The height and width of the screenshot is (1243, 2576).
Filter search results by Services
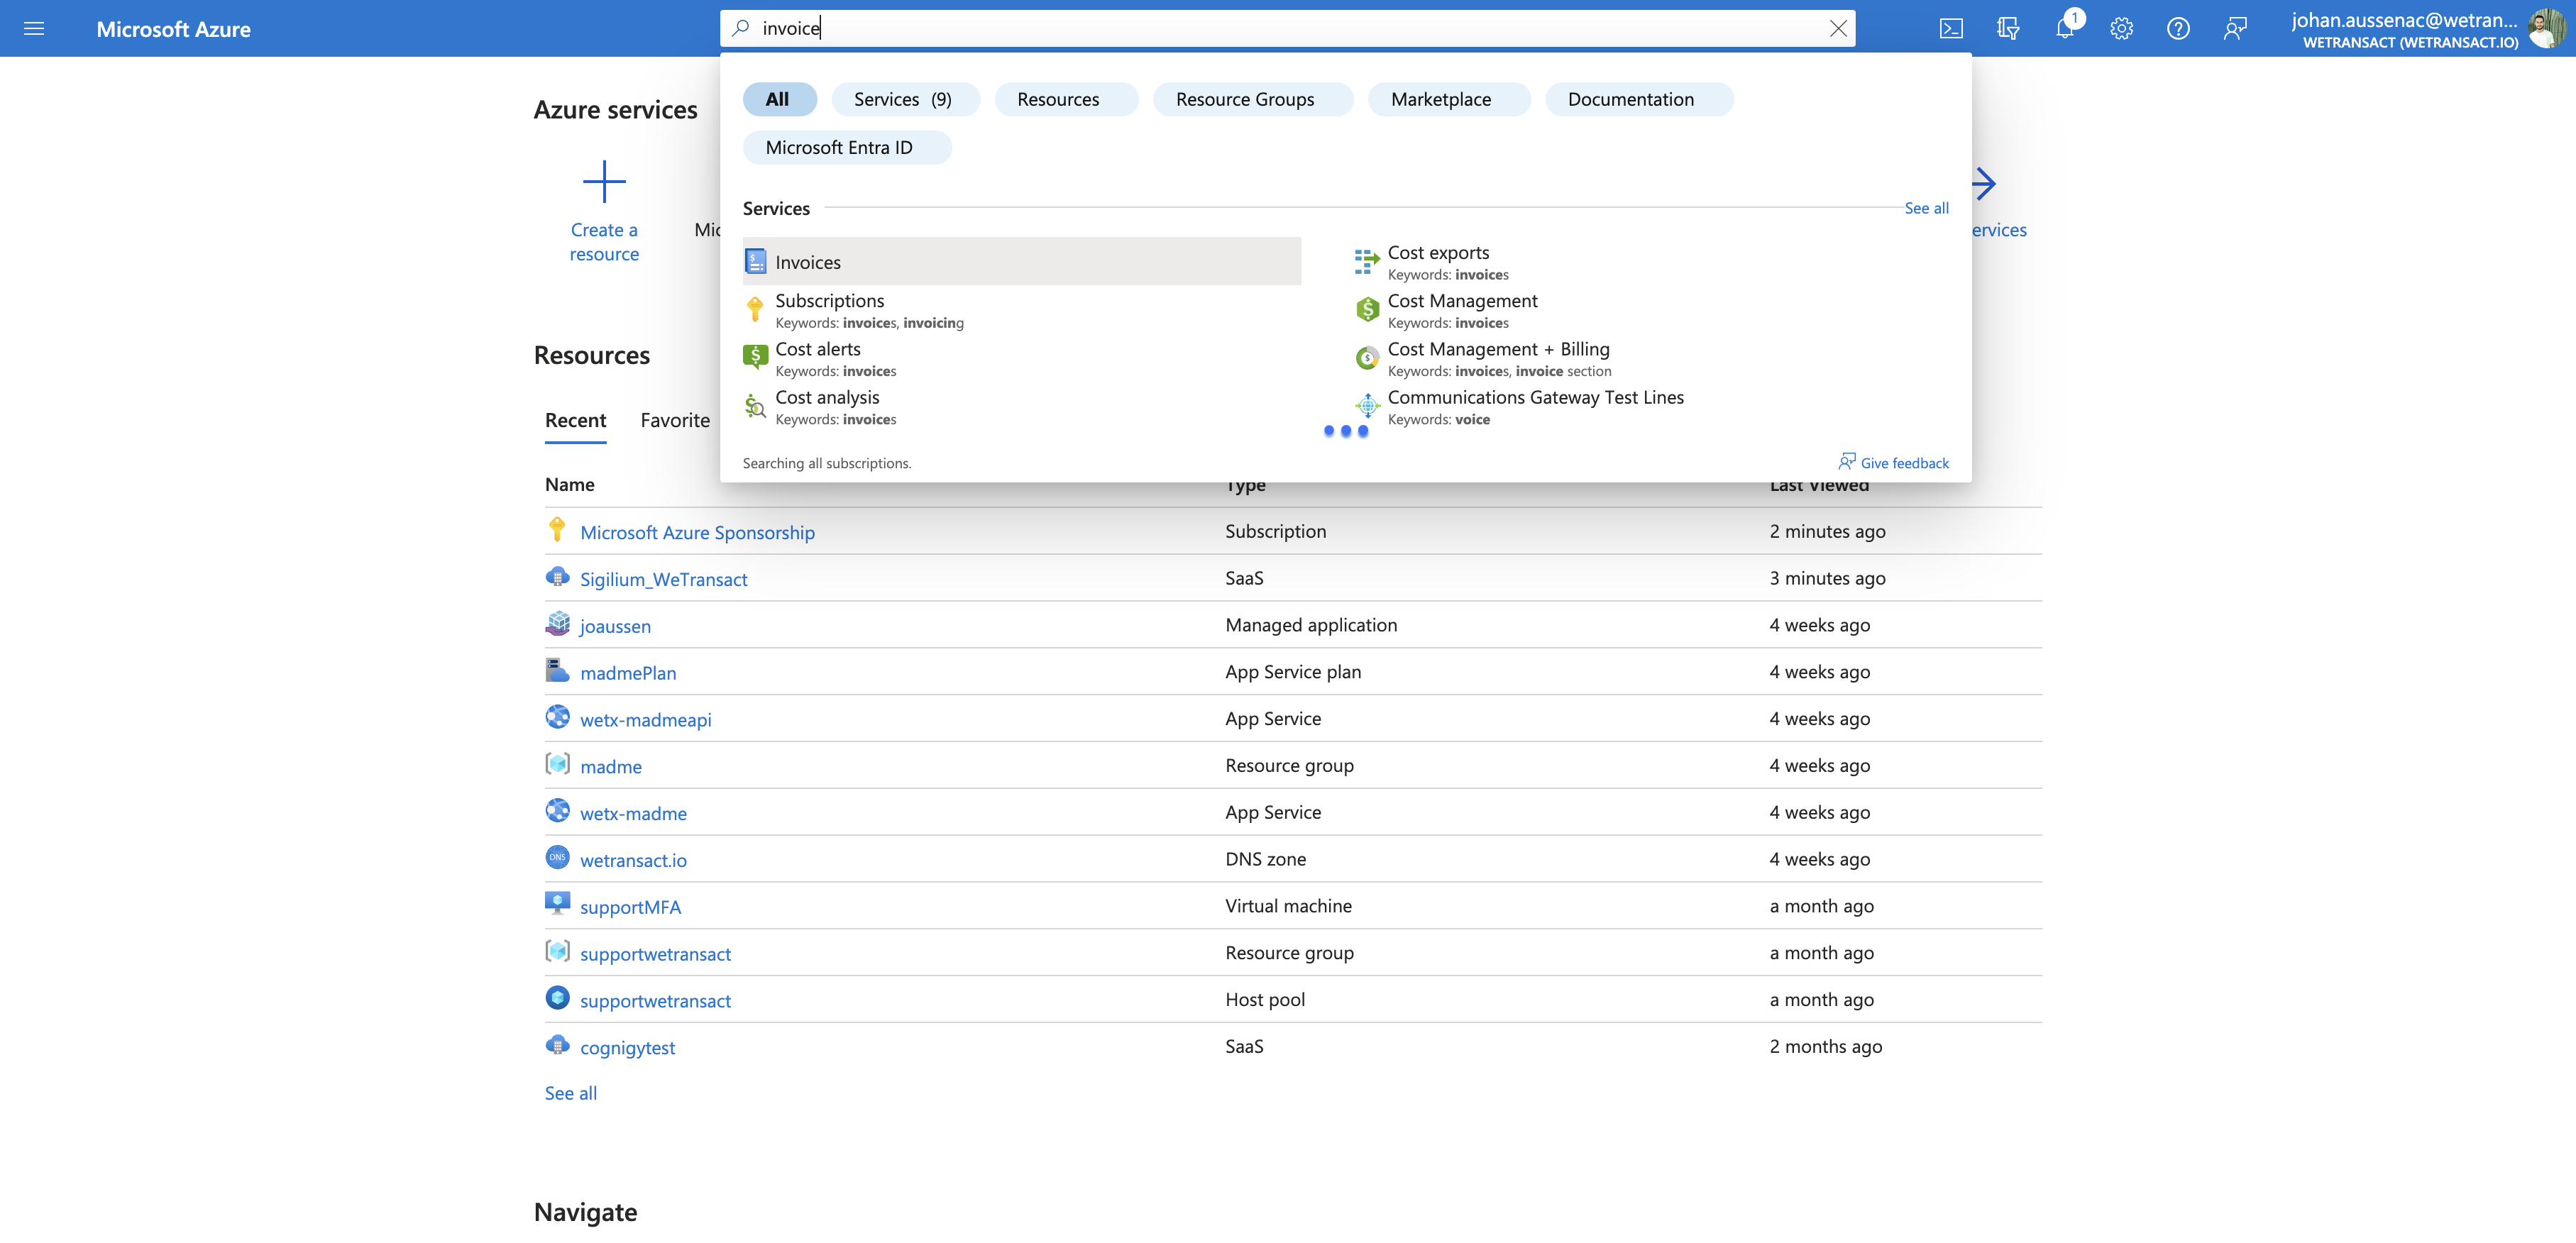[x=904, y=99]
